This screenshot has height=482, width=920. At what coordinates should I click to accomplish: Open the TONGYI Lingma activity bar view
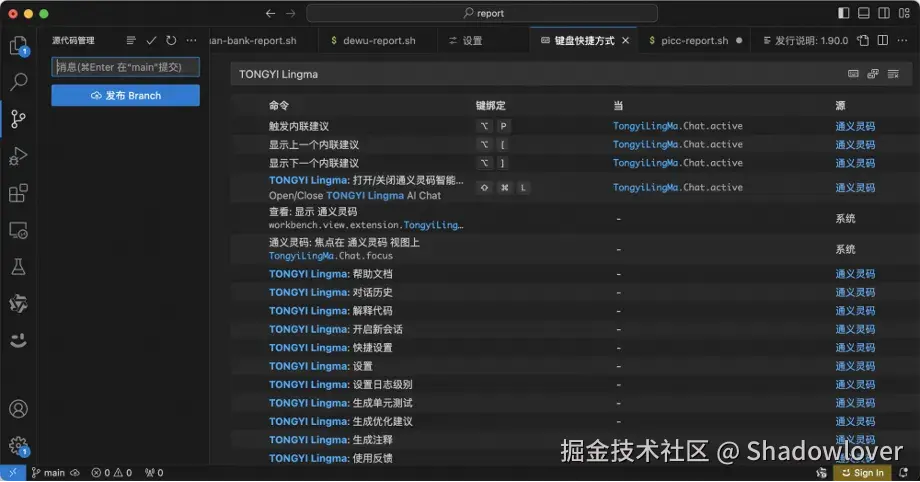tap(18, 304)
